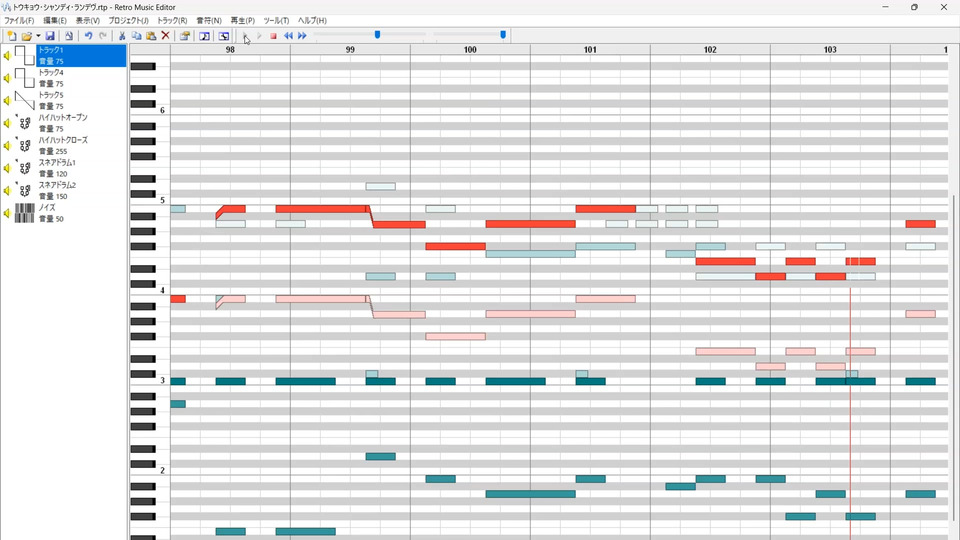Mute スネアドラム2 speaker toggle
Screen dimensions: 960x540
tap(7, 190)
